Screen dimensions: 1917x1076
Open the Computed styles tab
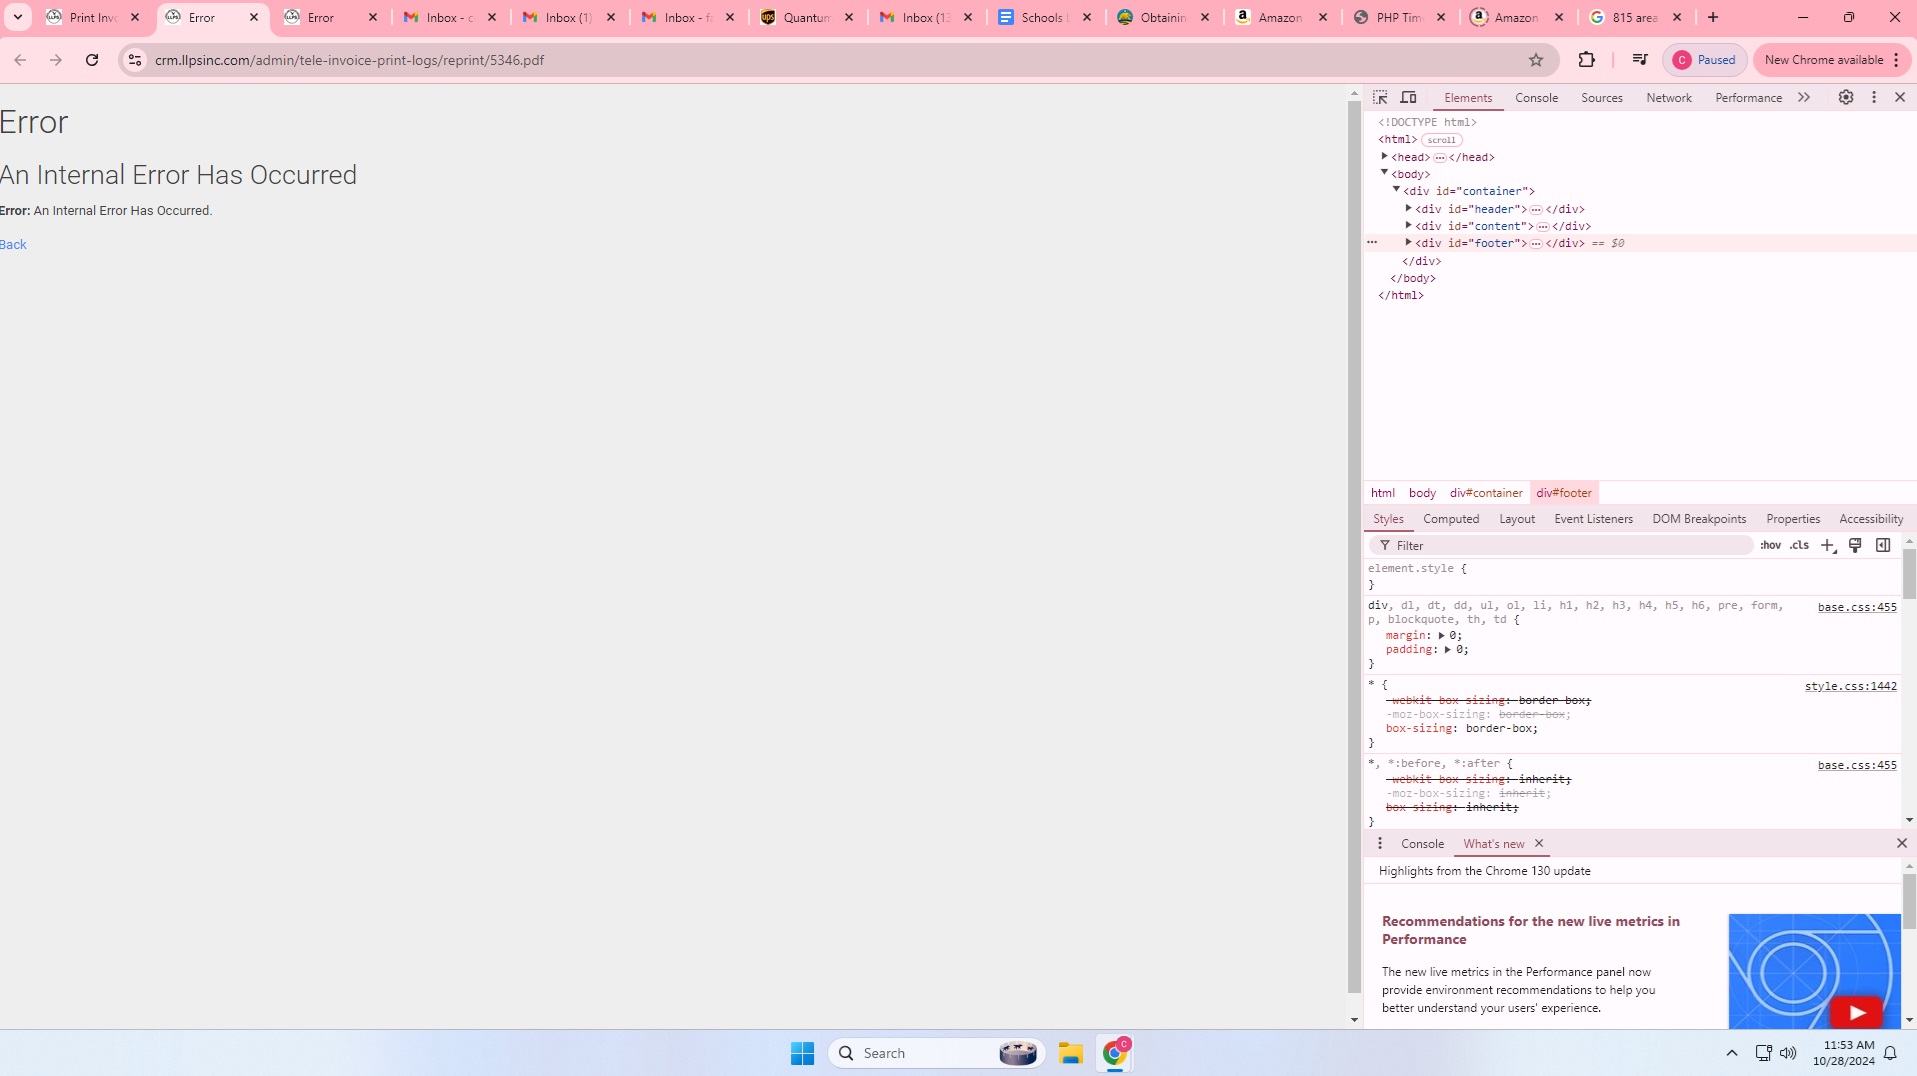point(1450,519)
